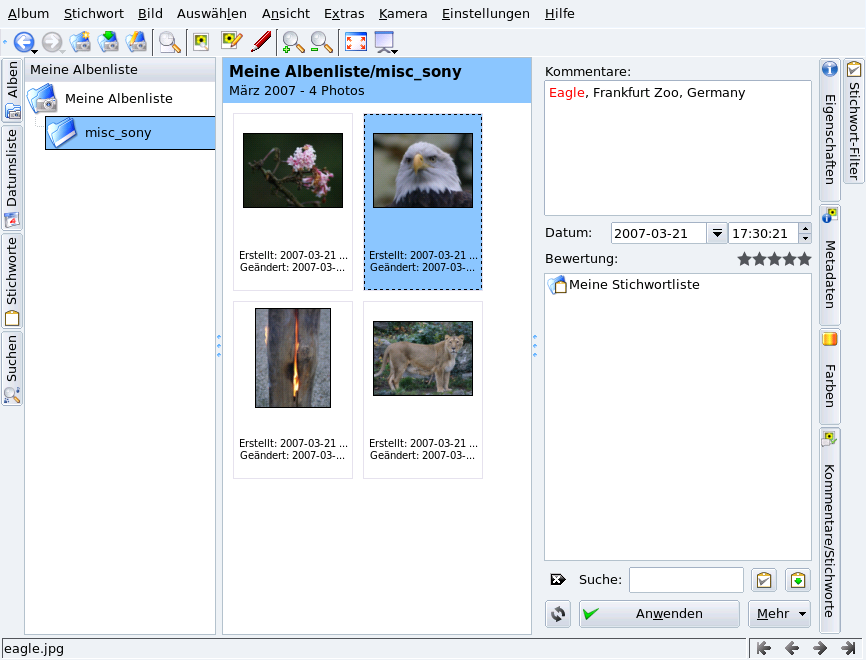Image resolution: width=866 pixels, height=660 pixels.
Task: Click the Anwenden button
Action: click(659, 614)
